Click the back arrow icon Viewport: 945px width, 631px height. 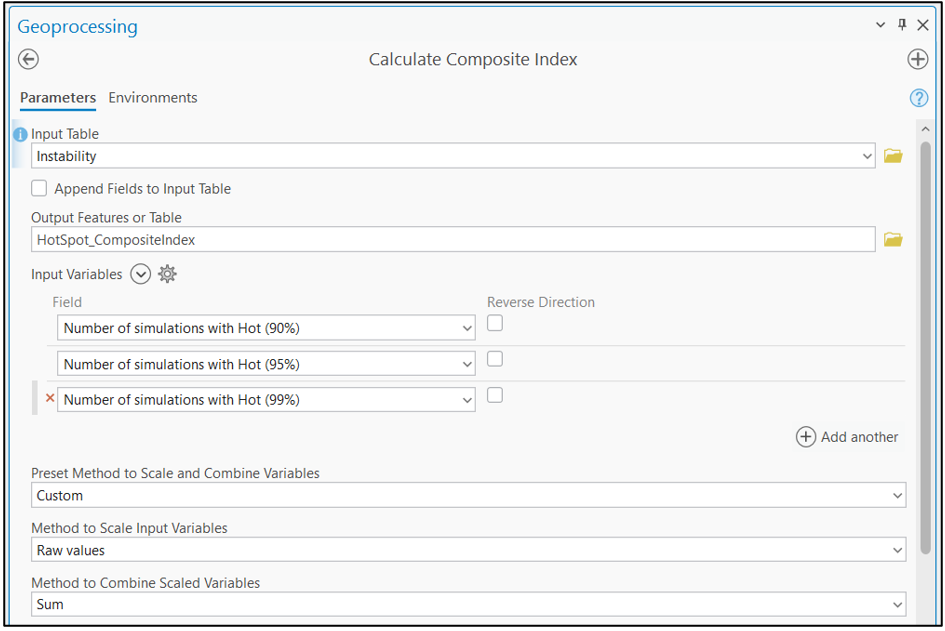(x=28, y=59)
